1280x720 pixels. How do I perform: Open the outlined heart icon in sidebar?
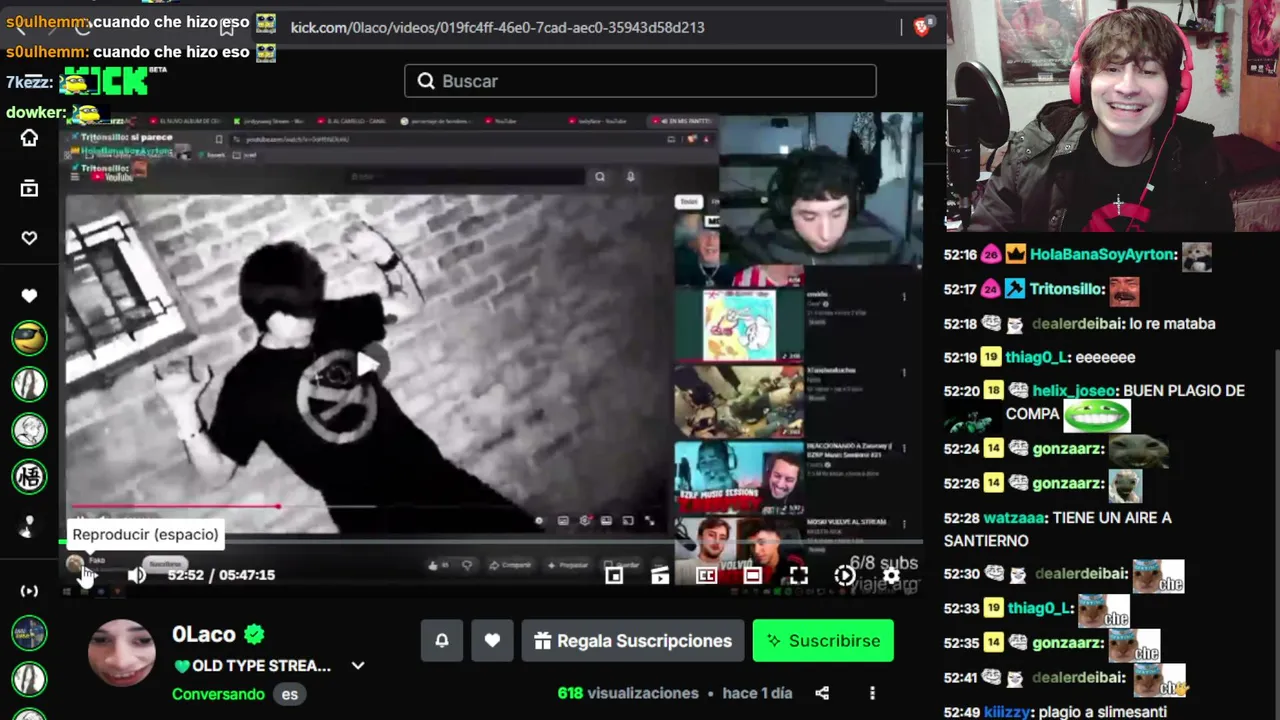[x=29, y=238]
